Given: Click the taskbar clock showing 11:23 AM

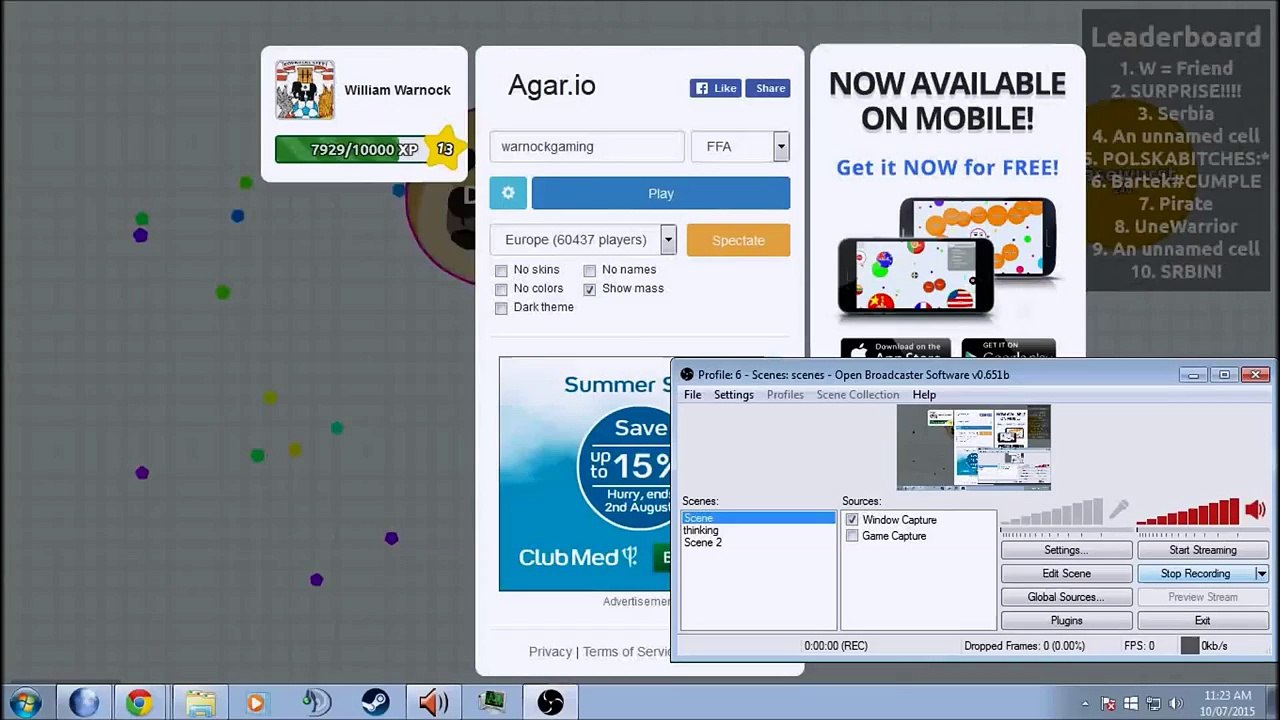Looking at the screenshot, I should 1228,703.
